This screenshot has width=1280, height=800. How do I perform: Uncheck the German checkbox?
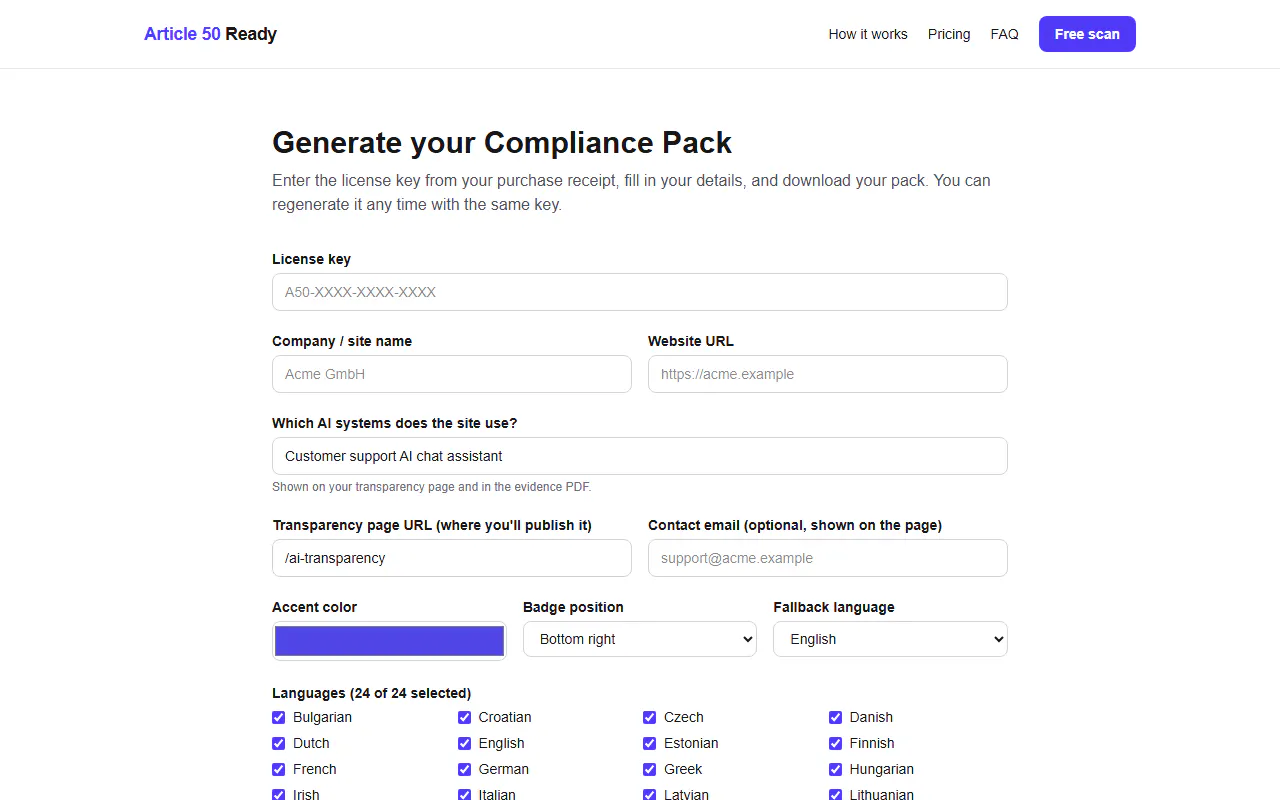click(x=464, y=769)
